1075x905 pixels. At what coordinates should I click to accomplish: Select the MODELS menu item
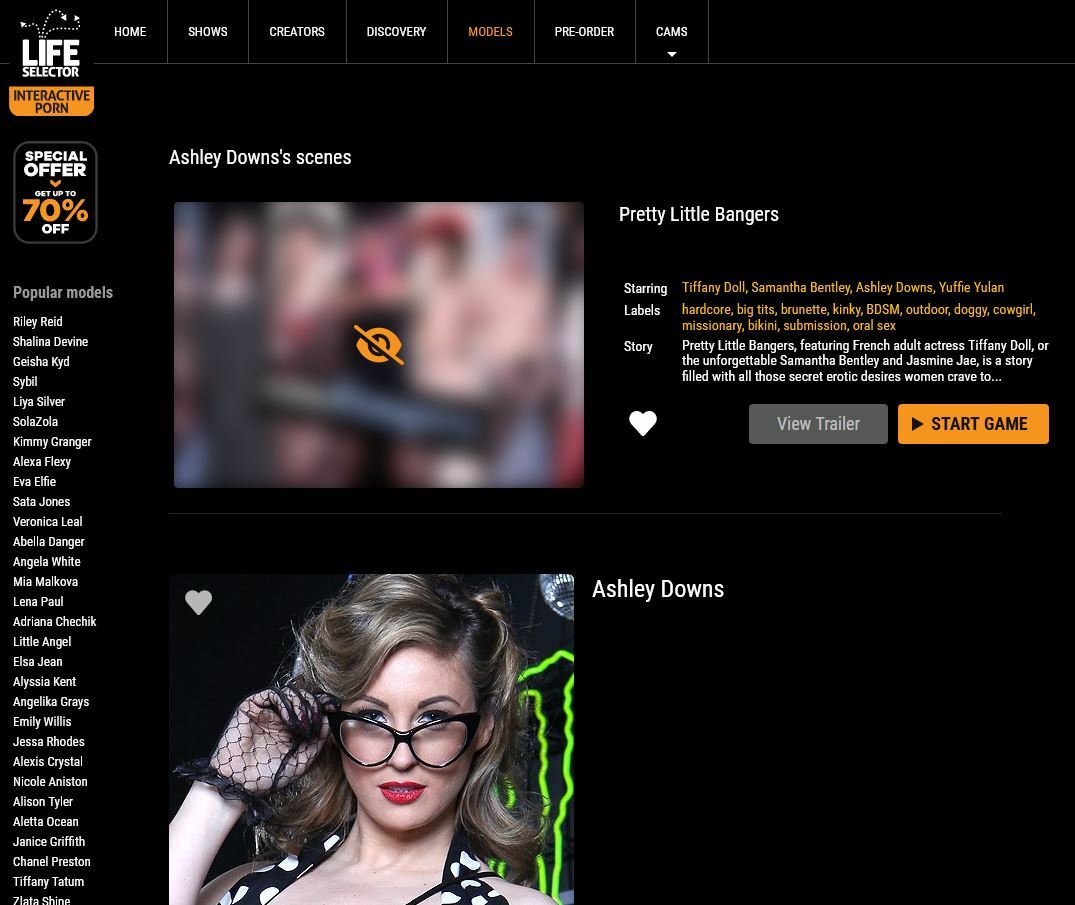pyautogui.click(x=490, y=32)
